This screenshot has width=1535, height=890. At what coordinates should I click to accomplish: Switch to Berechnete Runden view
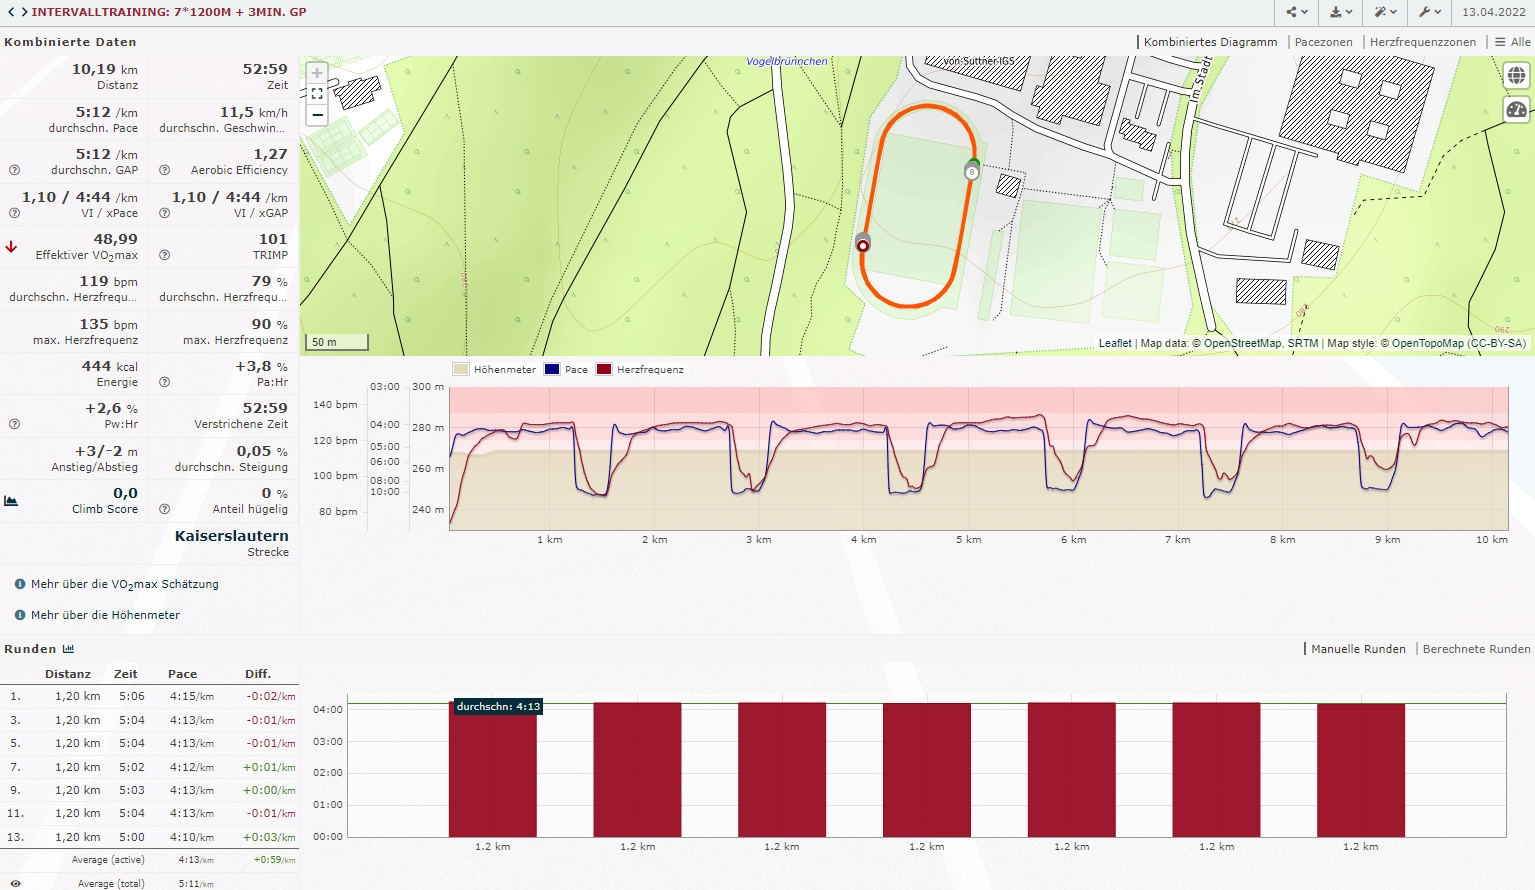(1476, 649)
